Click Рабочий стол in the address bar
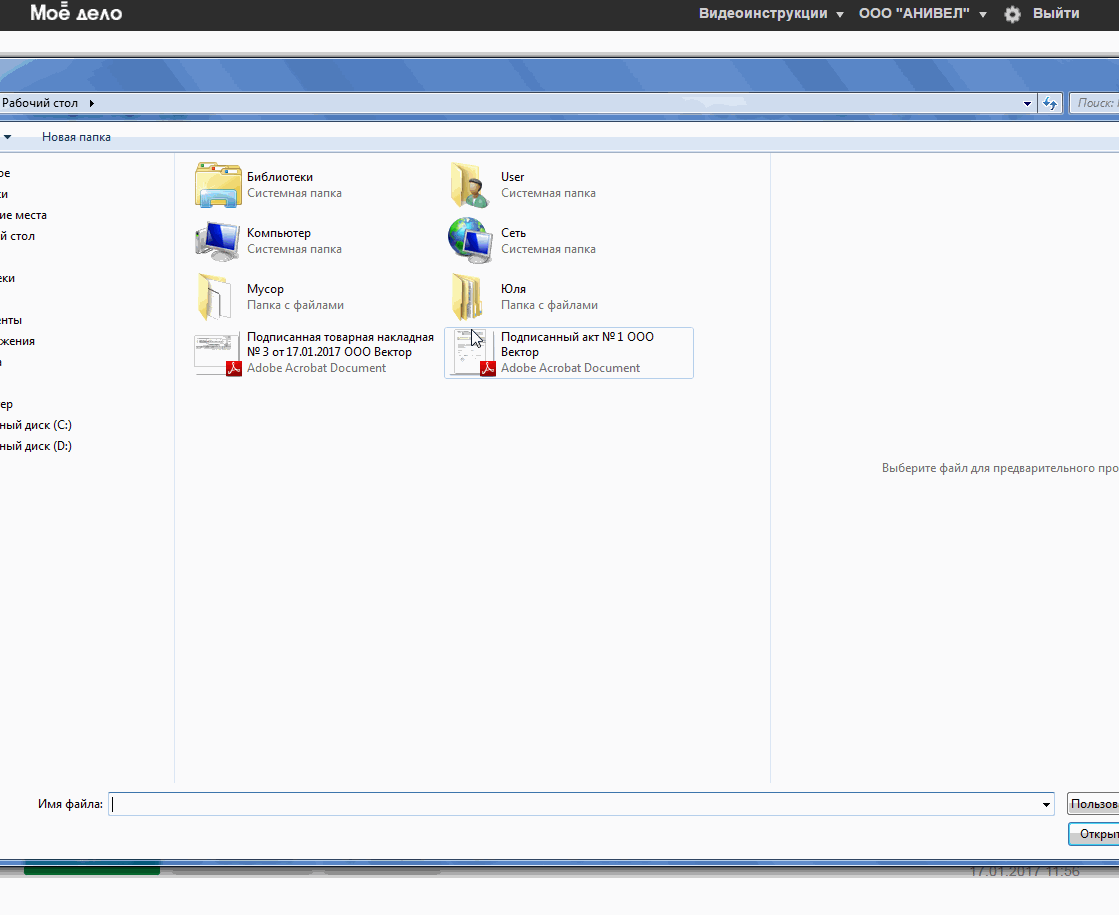1119x915 pixels. click(40, 103)
